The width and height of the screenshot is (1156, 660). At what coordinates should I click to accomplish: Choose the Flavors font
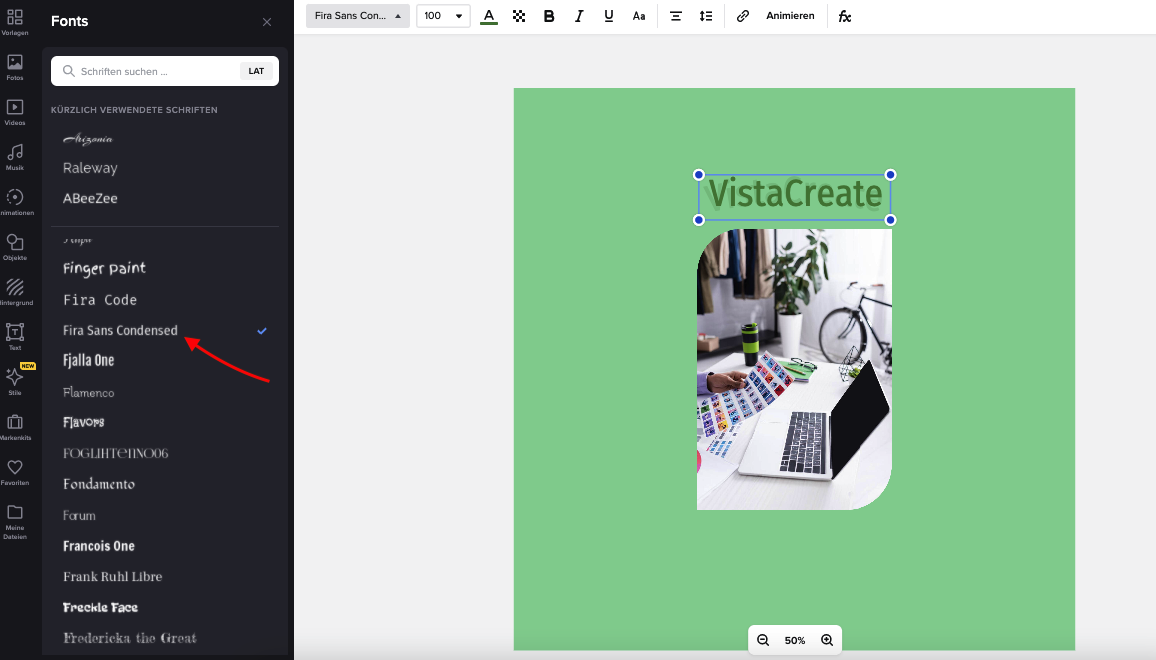tap(83, 422)
